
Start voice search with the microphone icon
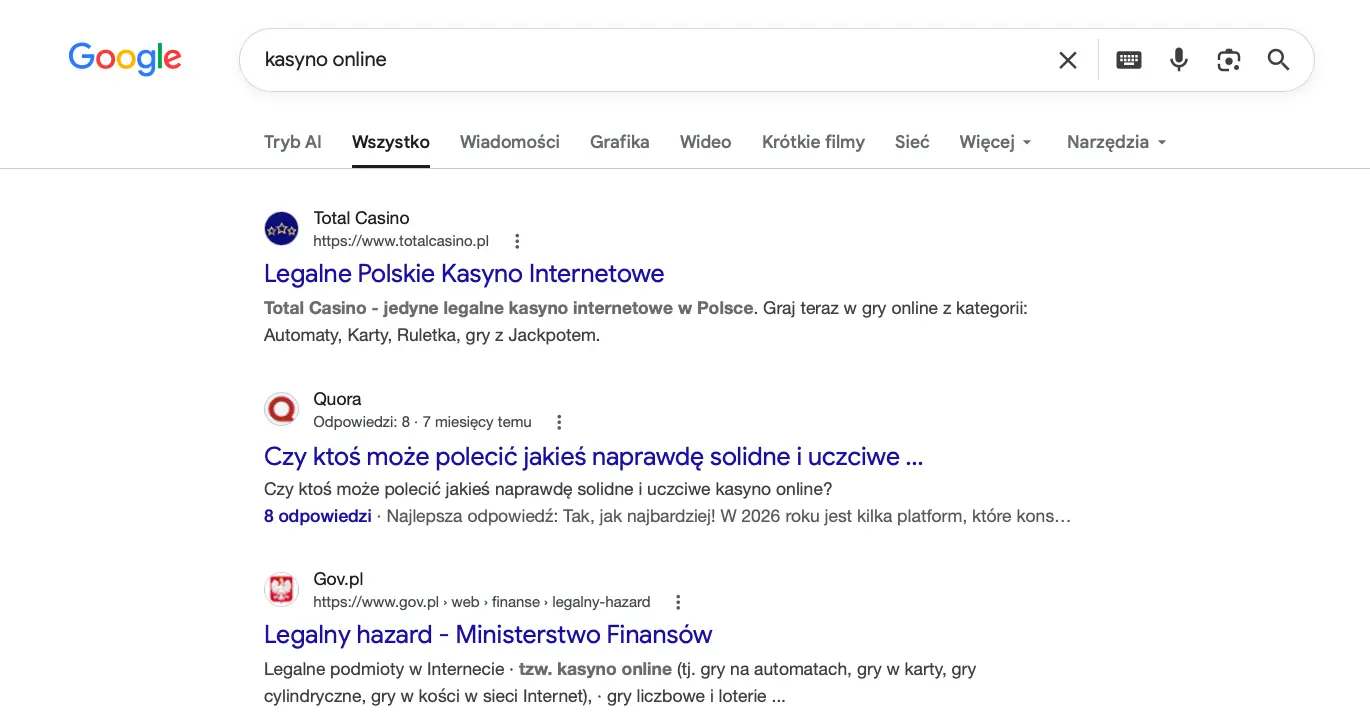tap(1179, 60)
